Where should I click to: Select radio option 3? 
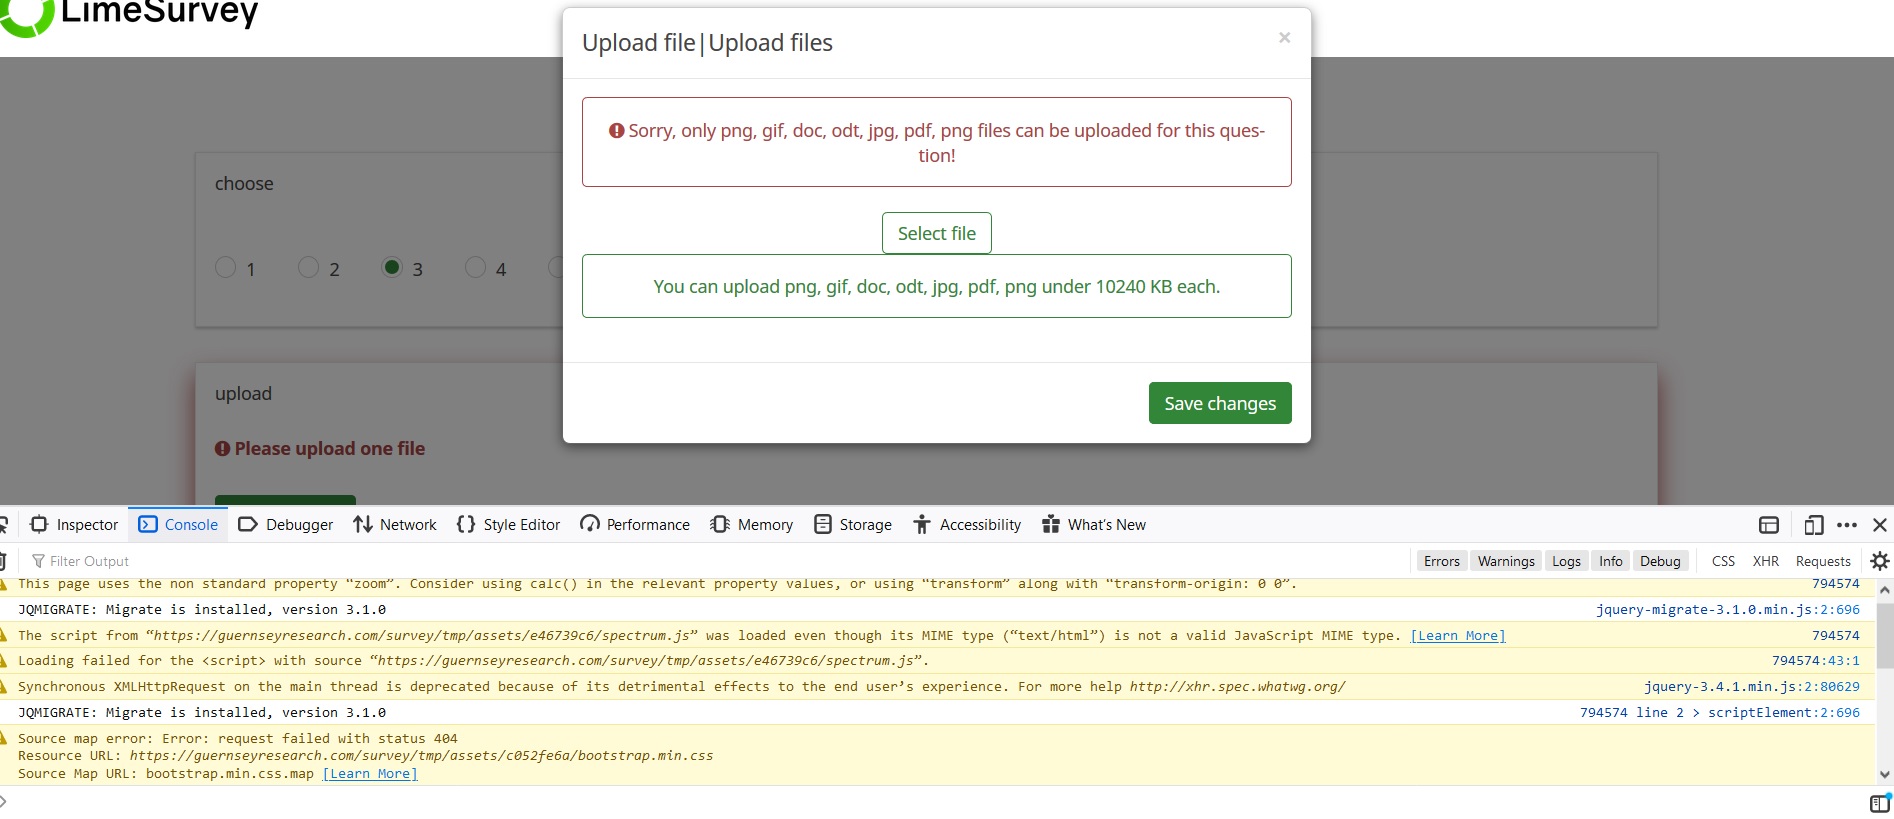(392, 268)
